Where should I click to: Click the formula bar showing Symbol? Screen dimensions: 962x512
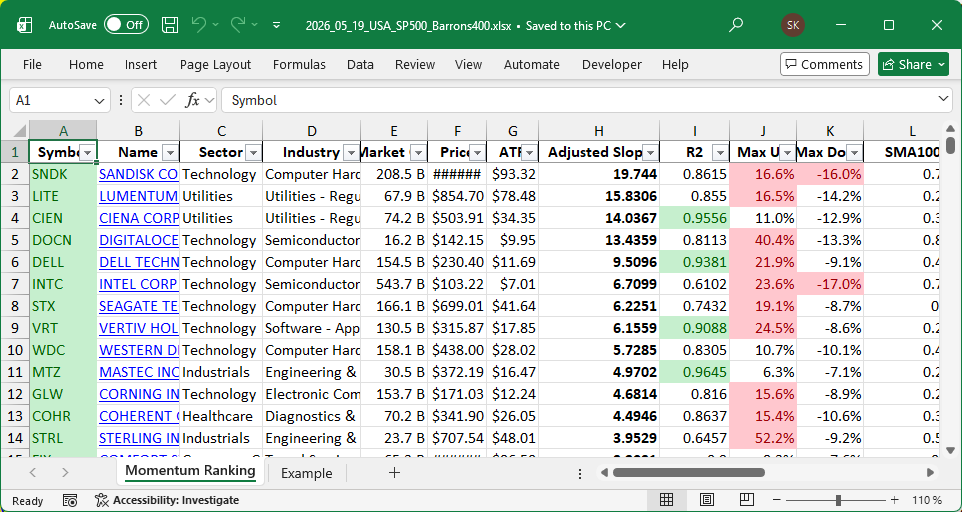(577, 100)
